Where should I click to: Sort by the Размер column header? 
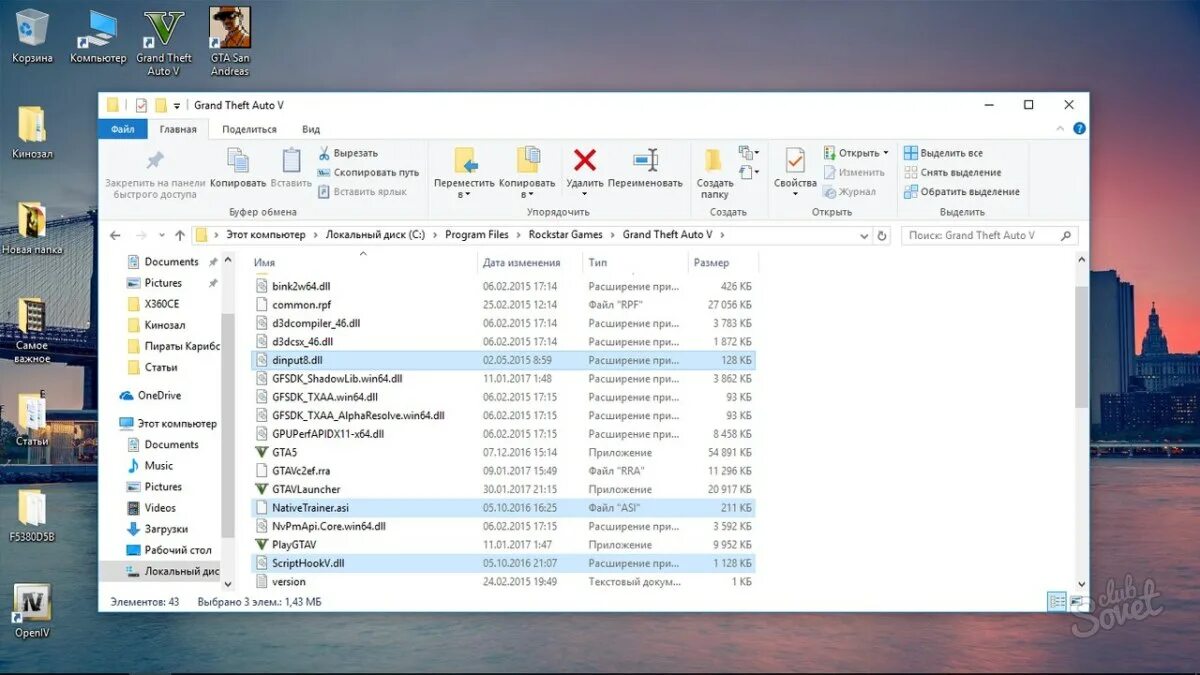point(722,262)
